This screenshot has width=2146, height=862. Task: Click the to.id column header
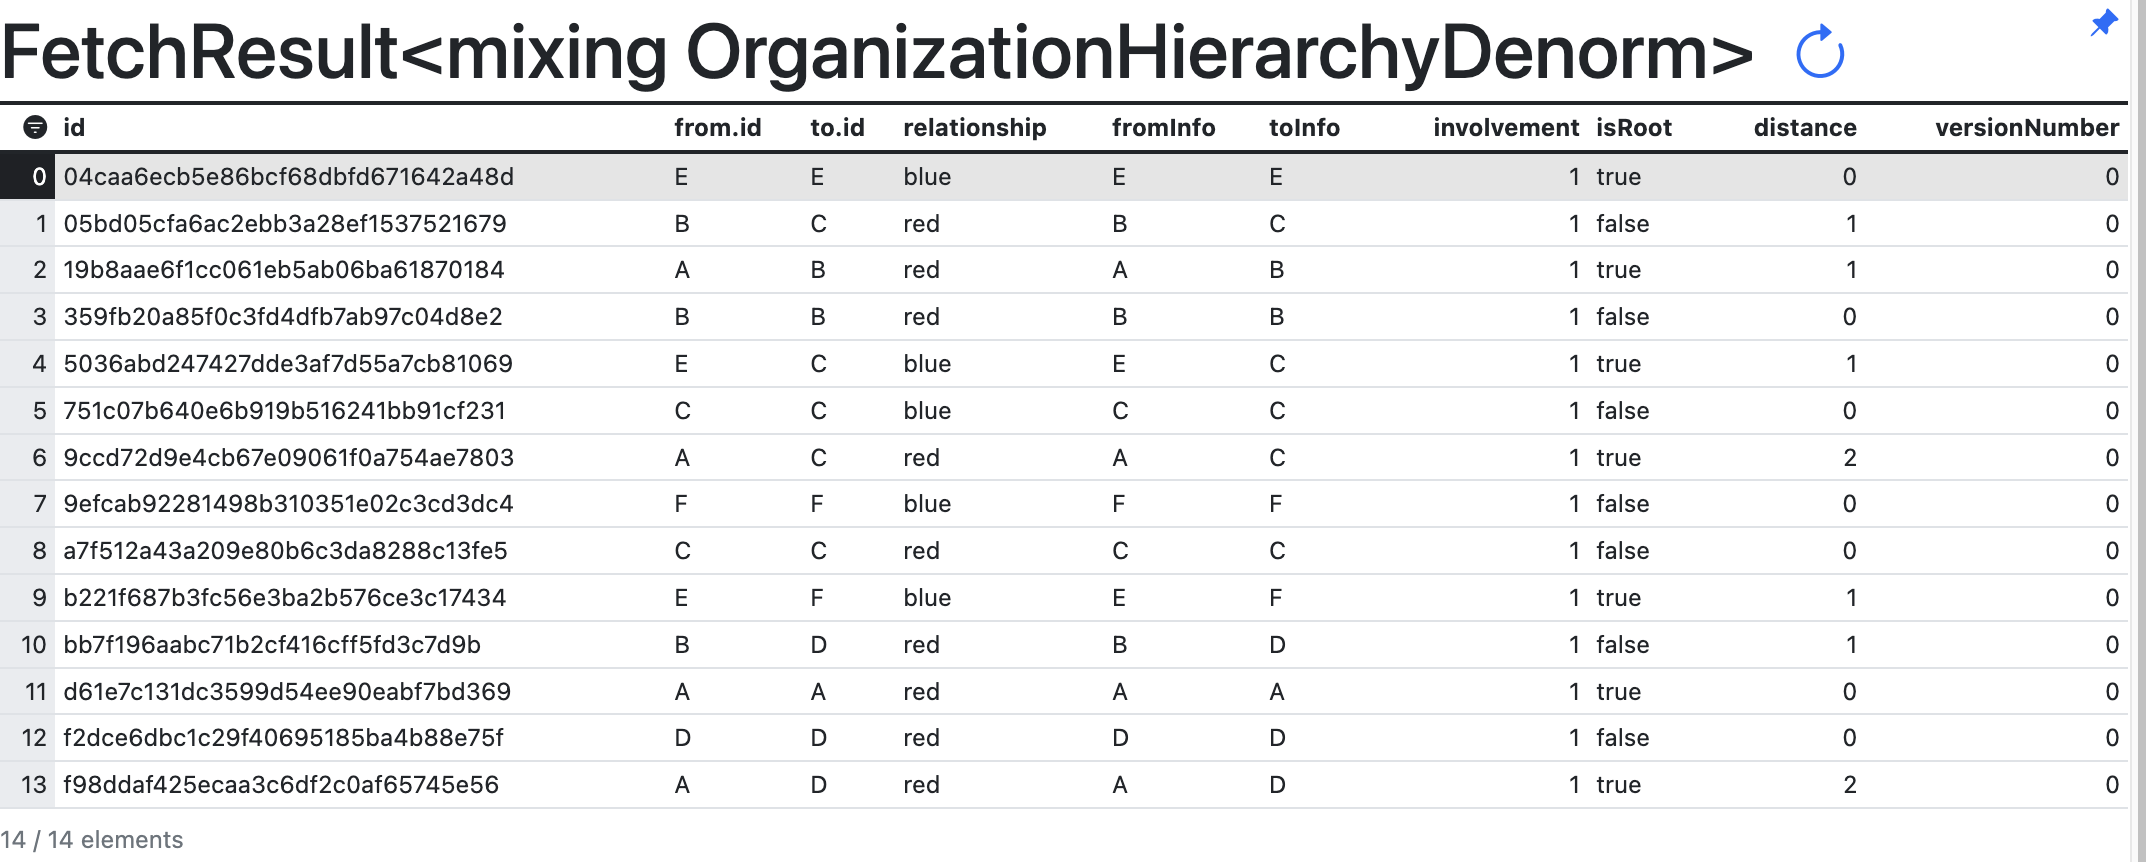coord(837,128)
